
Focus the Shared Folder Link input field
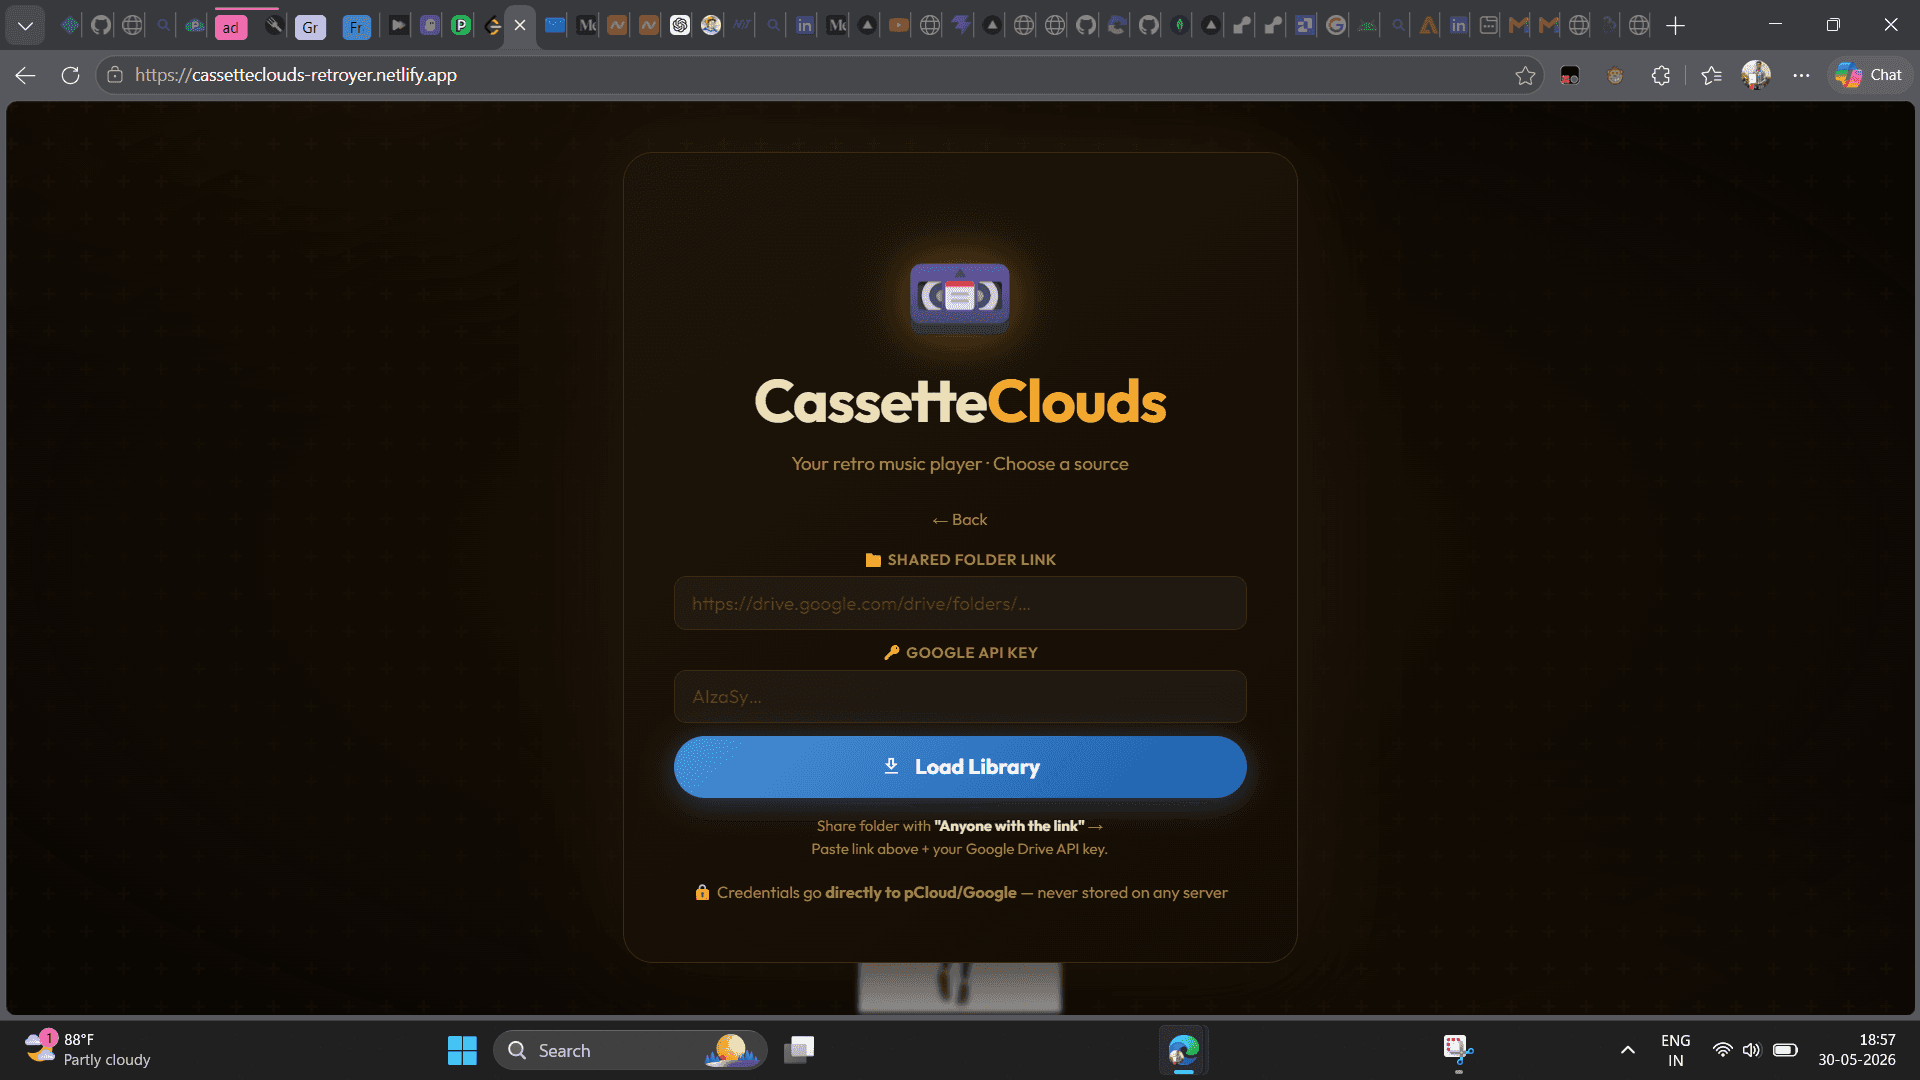coord(960,603)
